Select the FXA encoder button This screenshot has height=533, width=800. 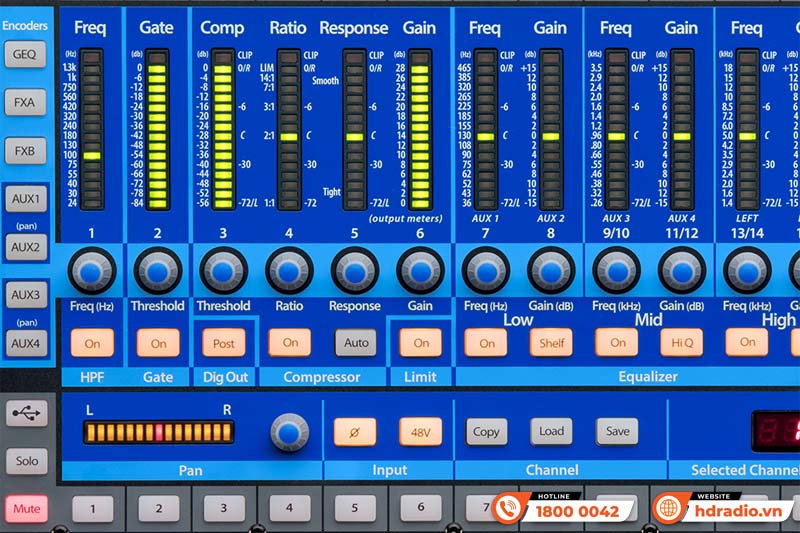pyautogui.click(x=25, y=103)
